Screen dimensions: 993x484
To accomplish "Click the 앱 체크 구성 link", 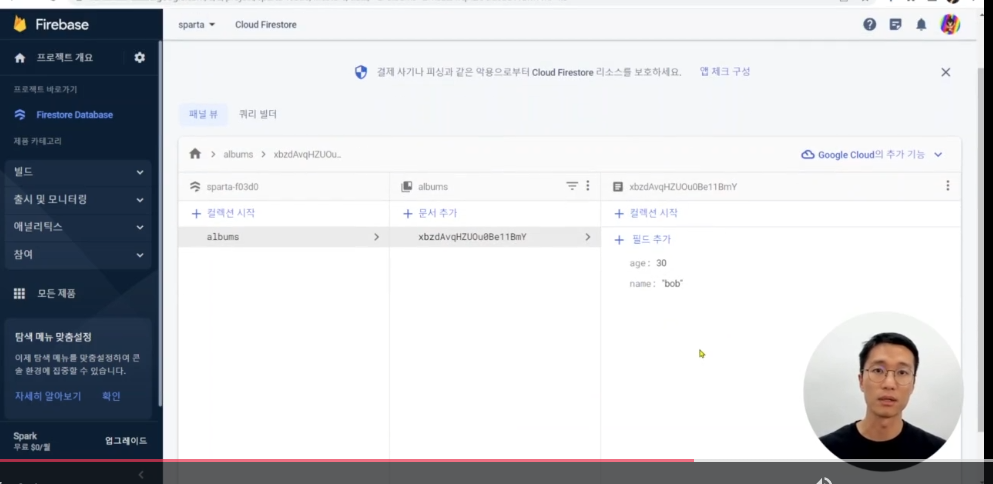I will 725,72.
